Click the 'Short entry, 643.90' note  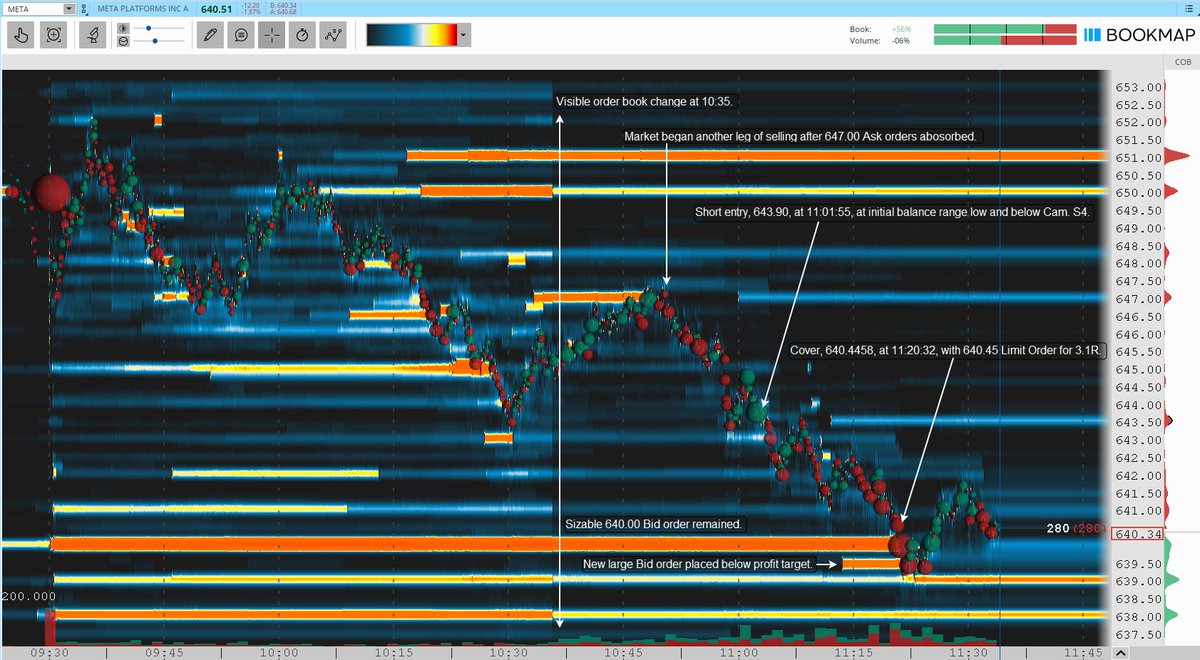(894, 212)
